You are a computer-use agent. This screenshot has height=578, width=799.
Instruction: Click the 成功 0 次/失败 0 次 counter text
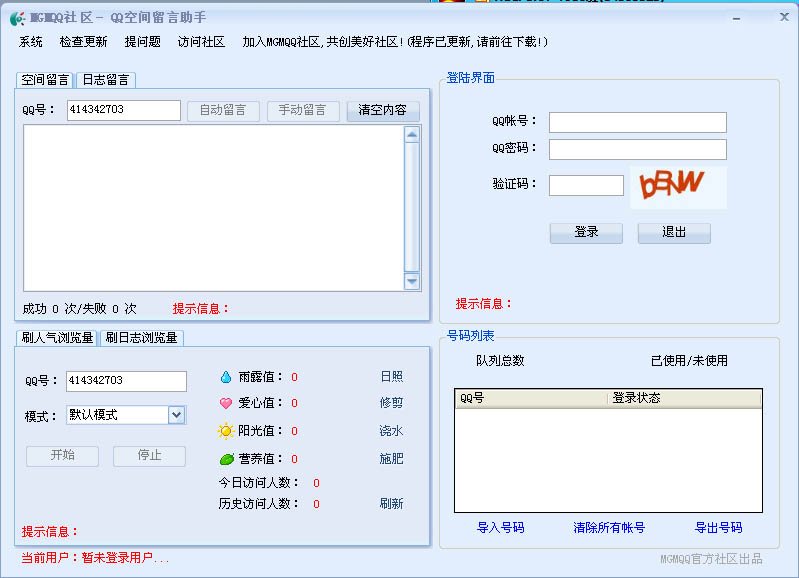pos(79,309)
